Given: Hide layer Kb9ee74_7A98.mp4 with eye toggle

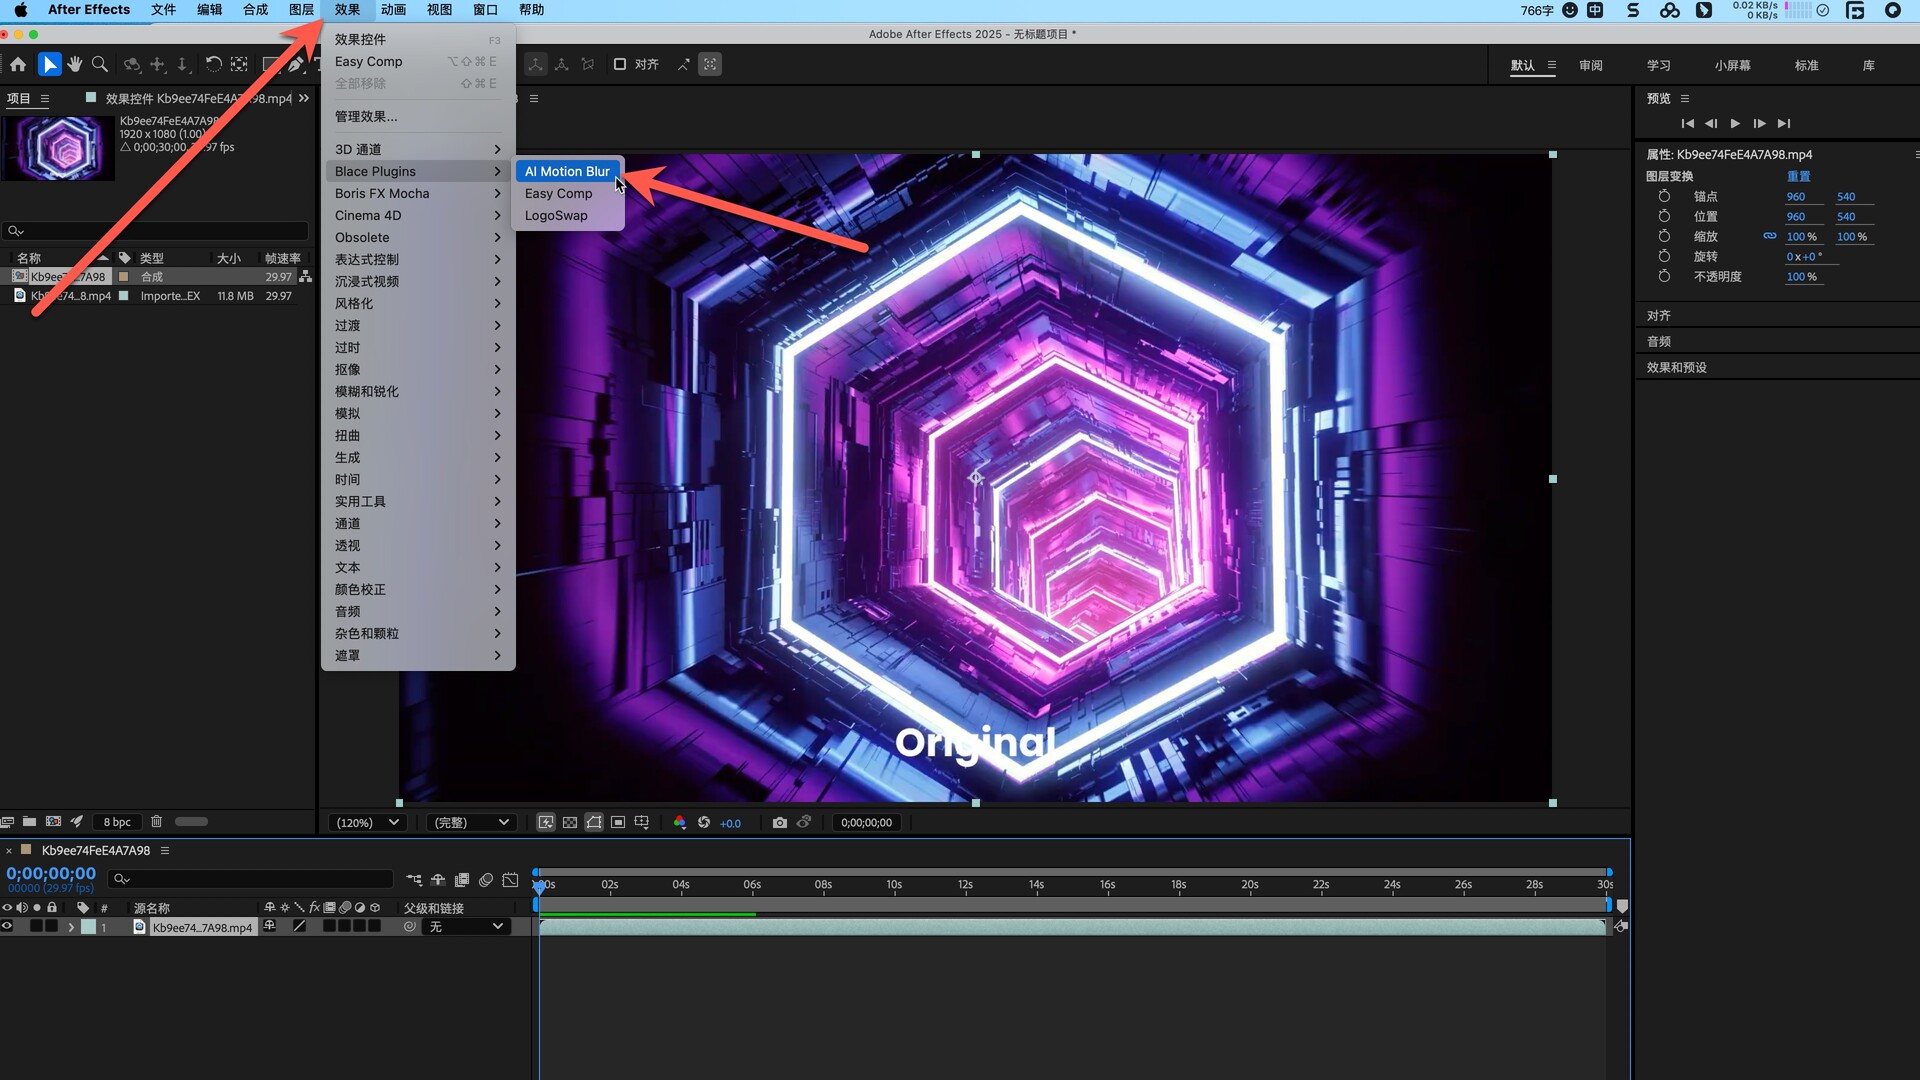Looking at the screenshot, I should (x=7, y=927).
